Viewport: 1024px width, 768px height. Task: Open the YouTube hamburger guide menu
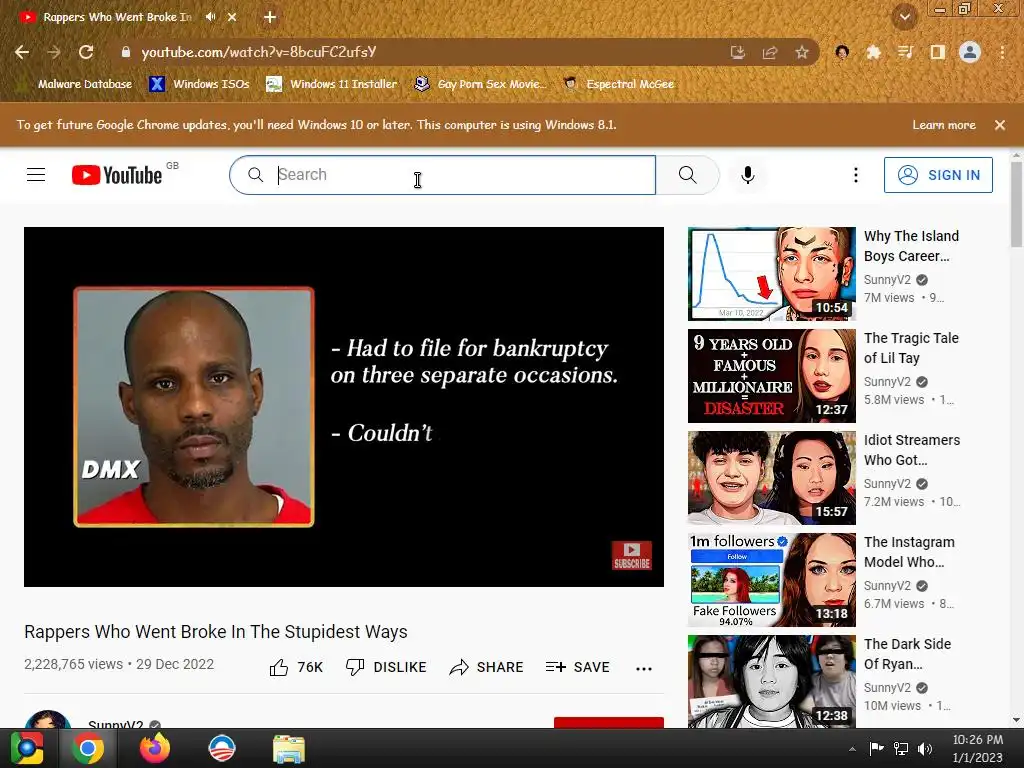(x=36, y=175)
